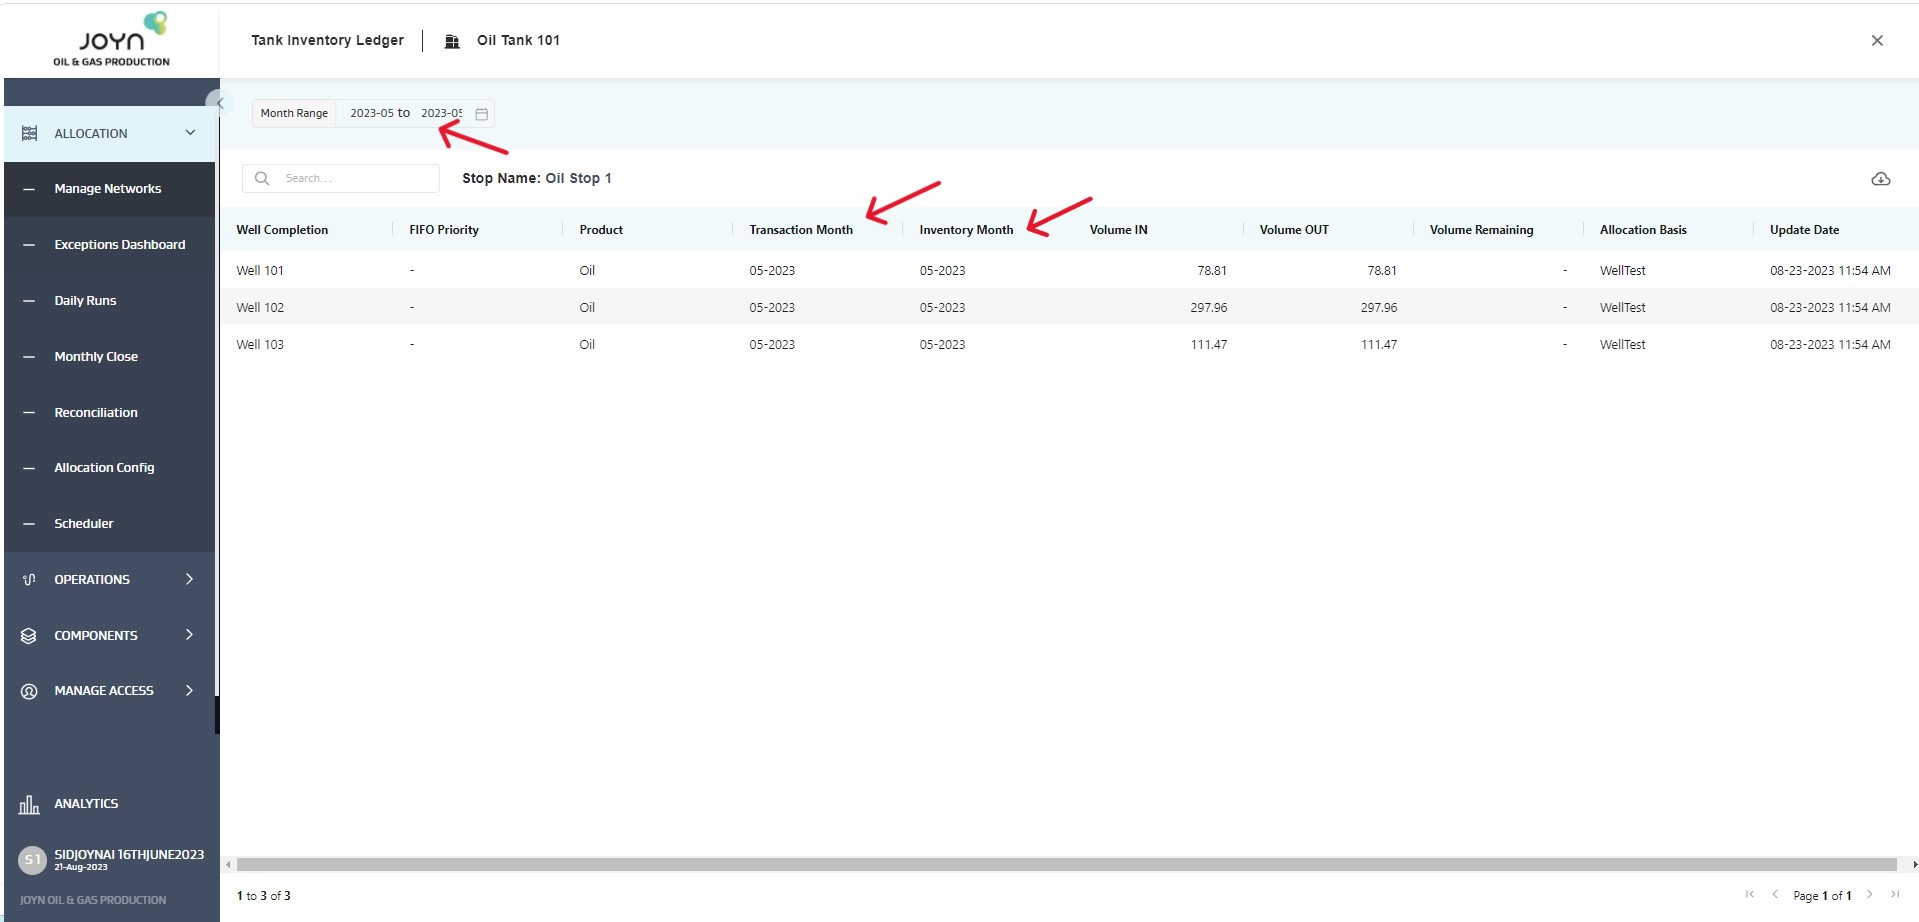
Task: Click the JOYN logo
Action: click(x=112, y=40)
